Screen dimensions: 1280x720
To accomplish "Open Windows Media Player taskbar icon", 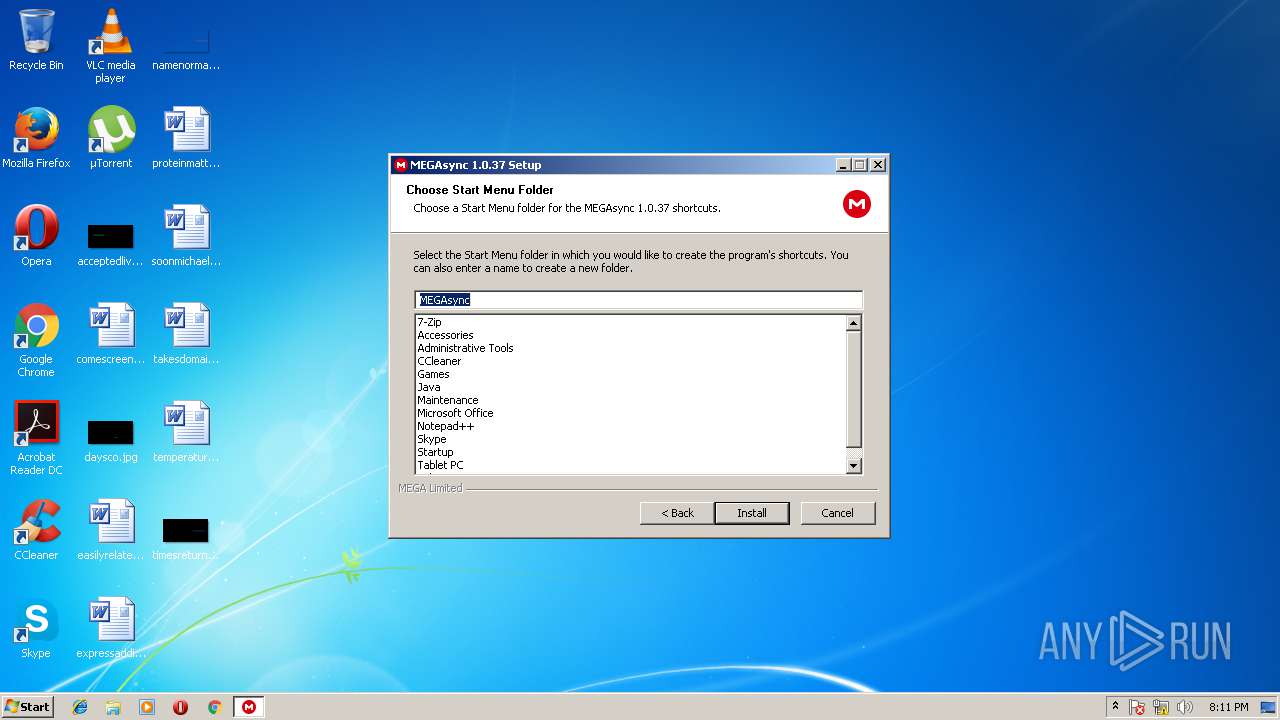I will pos(147,707).
